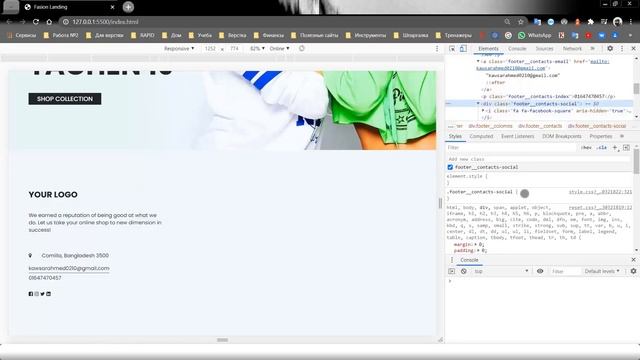Expand the fa-facebook-square i node
Screen dimensions: 640x360
483,111
